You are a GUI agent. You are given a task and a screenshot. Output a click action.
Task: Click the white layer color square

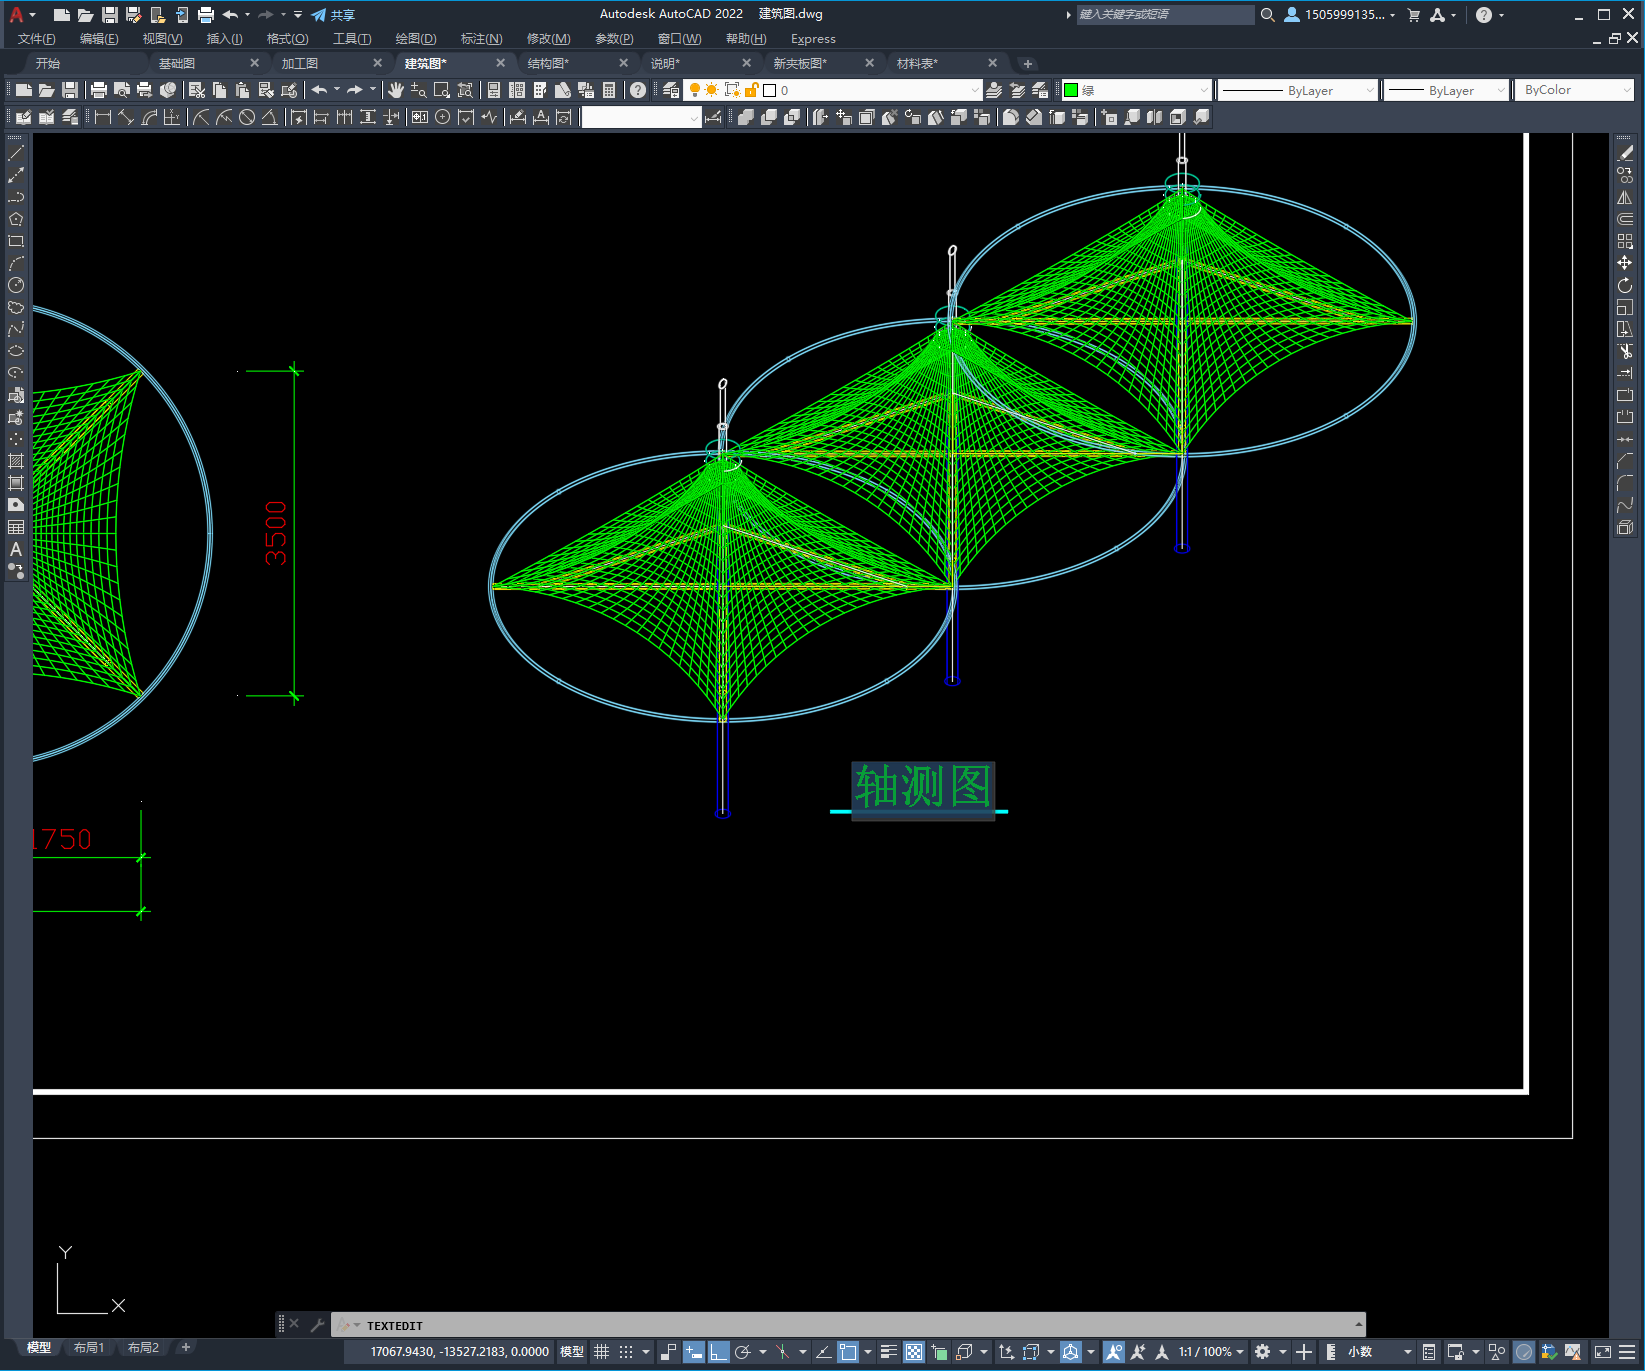point(770,90)
